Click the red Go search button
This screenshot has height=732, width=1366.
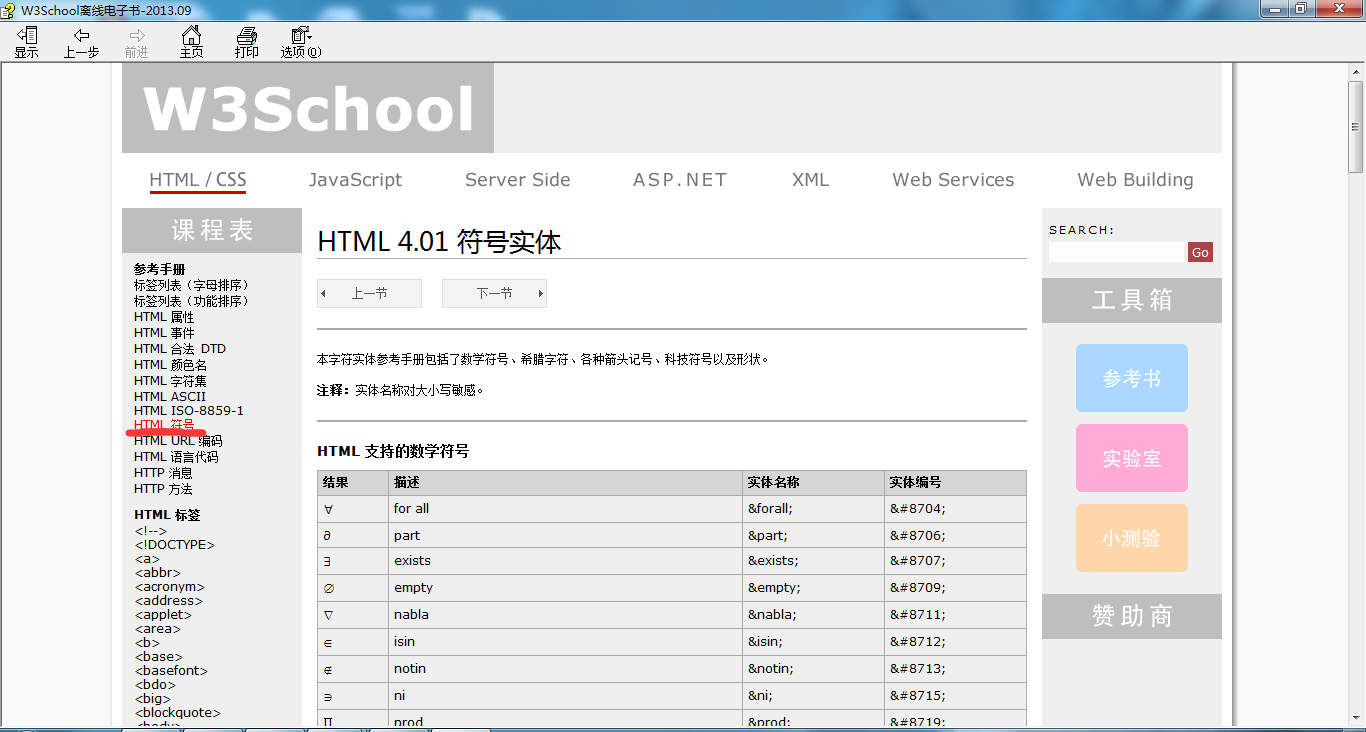tap(1200, 252)
